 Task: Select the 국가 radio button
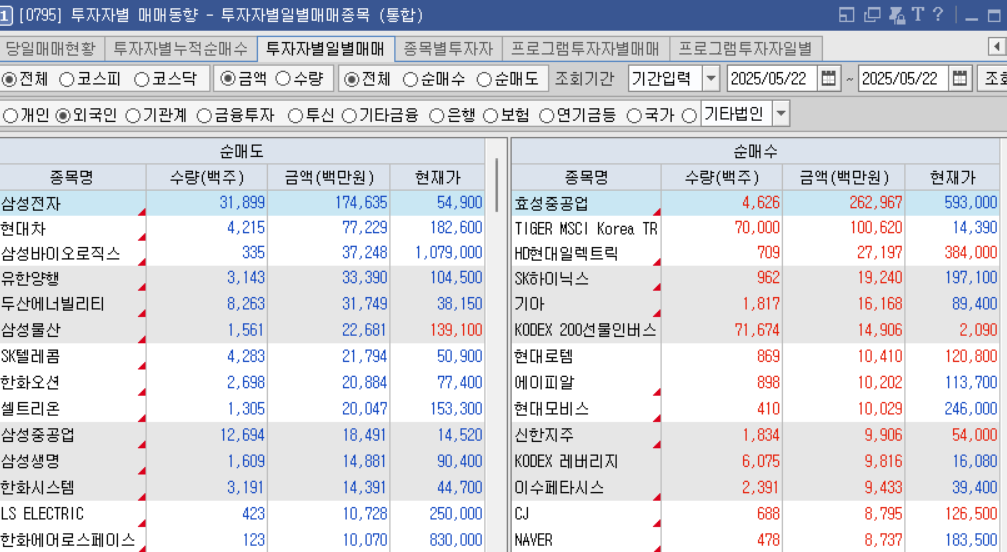[x=634, y=116]
